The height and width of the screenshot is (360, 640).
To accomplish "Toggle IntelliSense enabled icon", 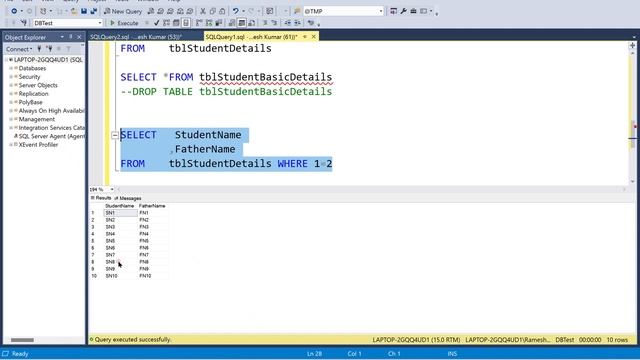I will click(186, 23).
